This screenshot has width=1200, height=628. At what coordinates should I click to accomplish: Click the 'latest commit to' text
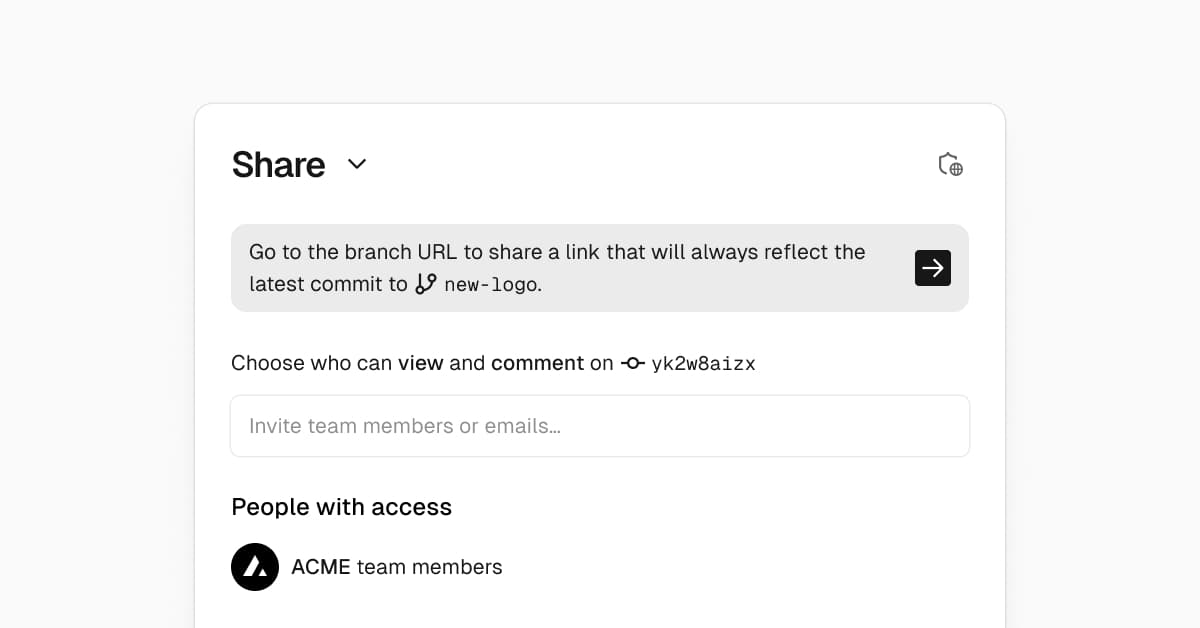[x=328, y=284]
